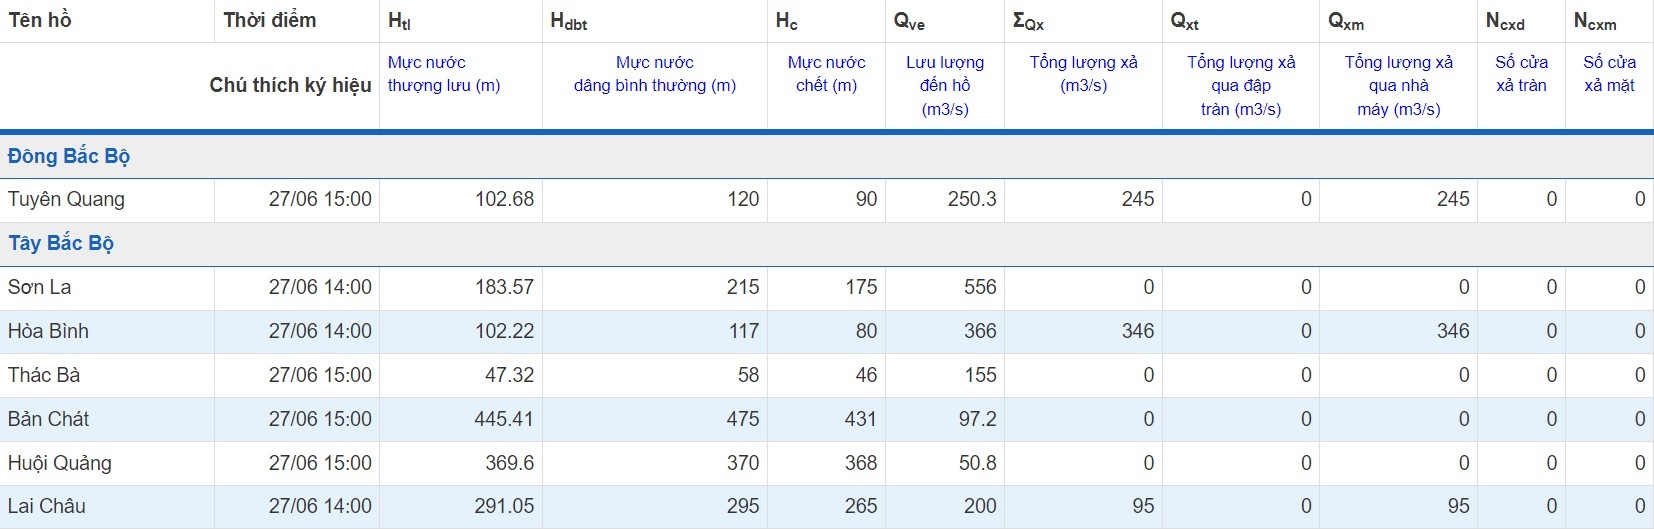
Task: Click Hòa Bình's 27/06 14:00 timestamp cell
Action: tap(320, 331)
